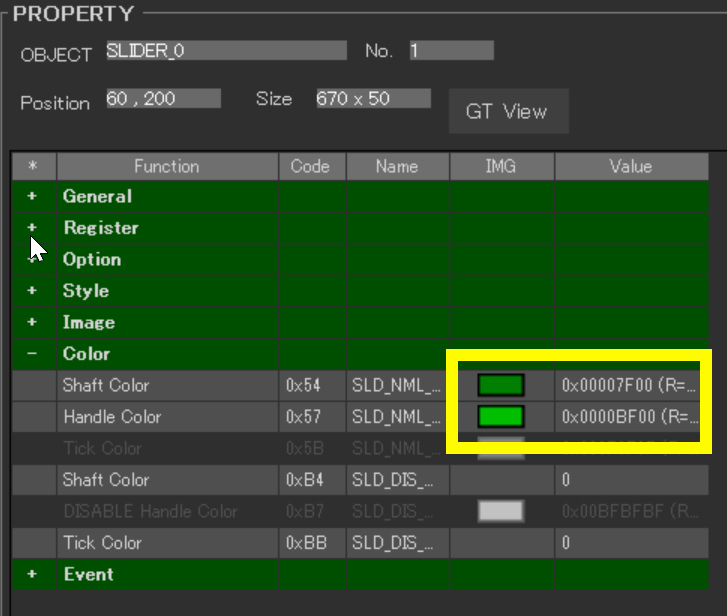Click the gray DISABLE Handle Color swatch
The height and width of the screenshot is (616, 727).
501,512
